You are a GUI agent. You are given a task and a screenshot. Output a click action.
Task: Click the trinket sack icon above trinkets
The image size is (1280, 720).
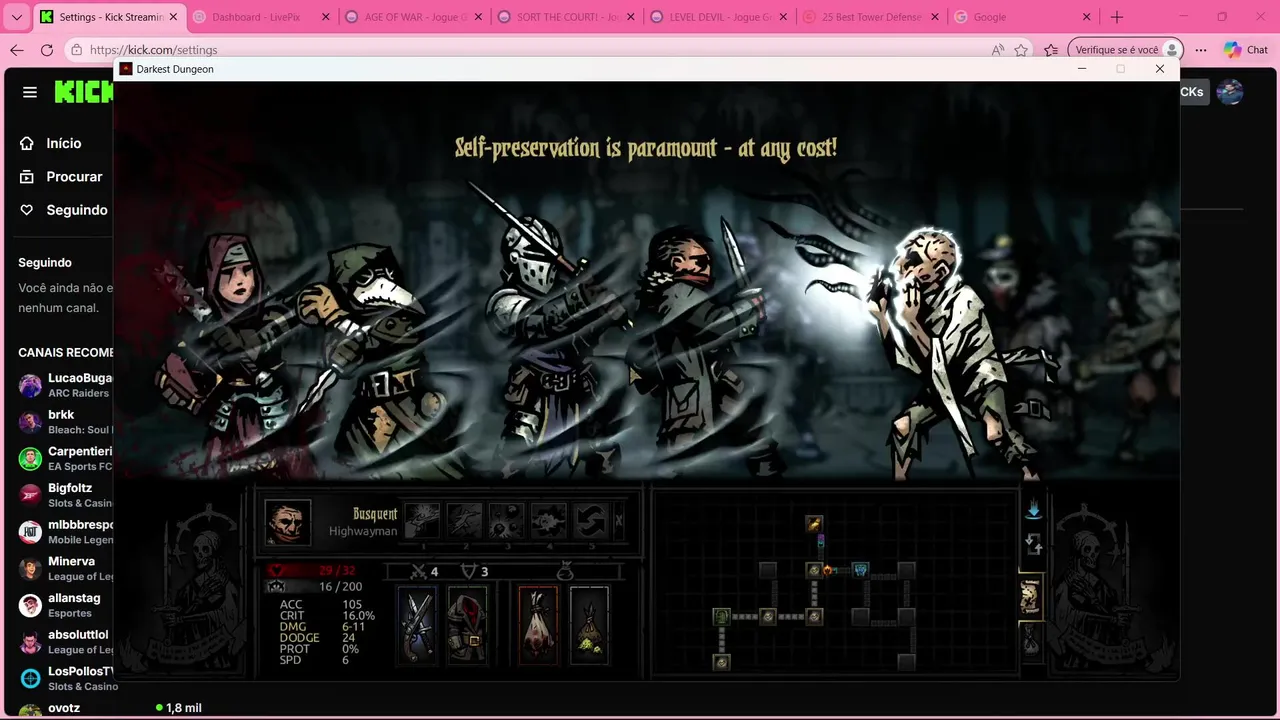[564, 570]
